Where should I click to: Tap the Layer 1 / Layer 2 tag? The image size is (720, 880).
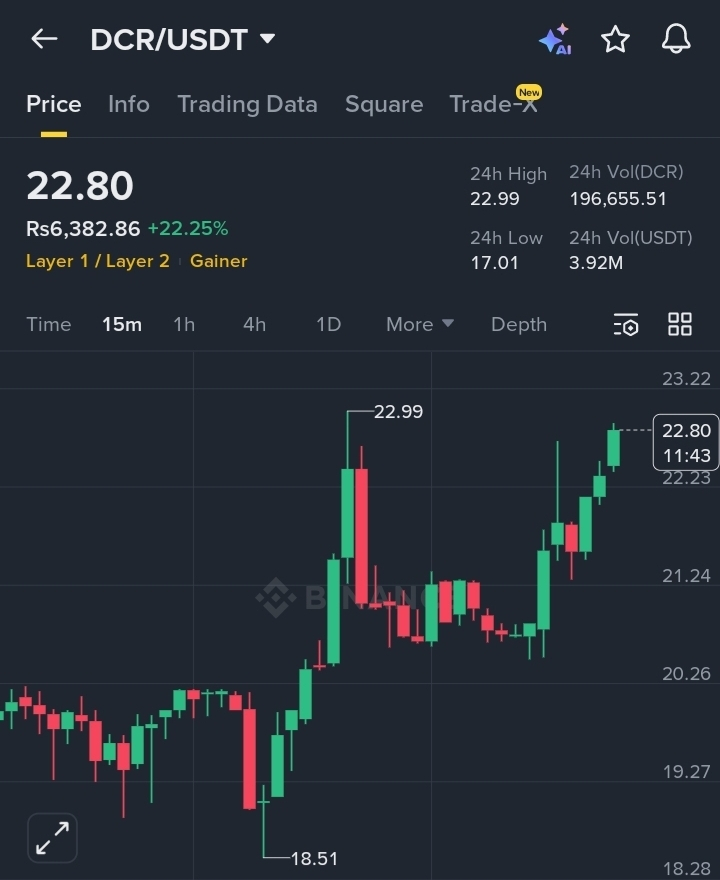(x=98, y=261)
